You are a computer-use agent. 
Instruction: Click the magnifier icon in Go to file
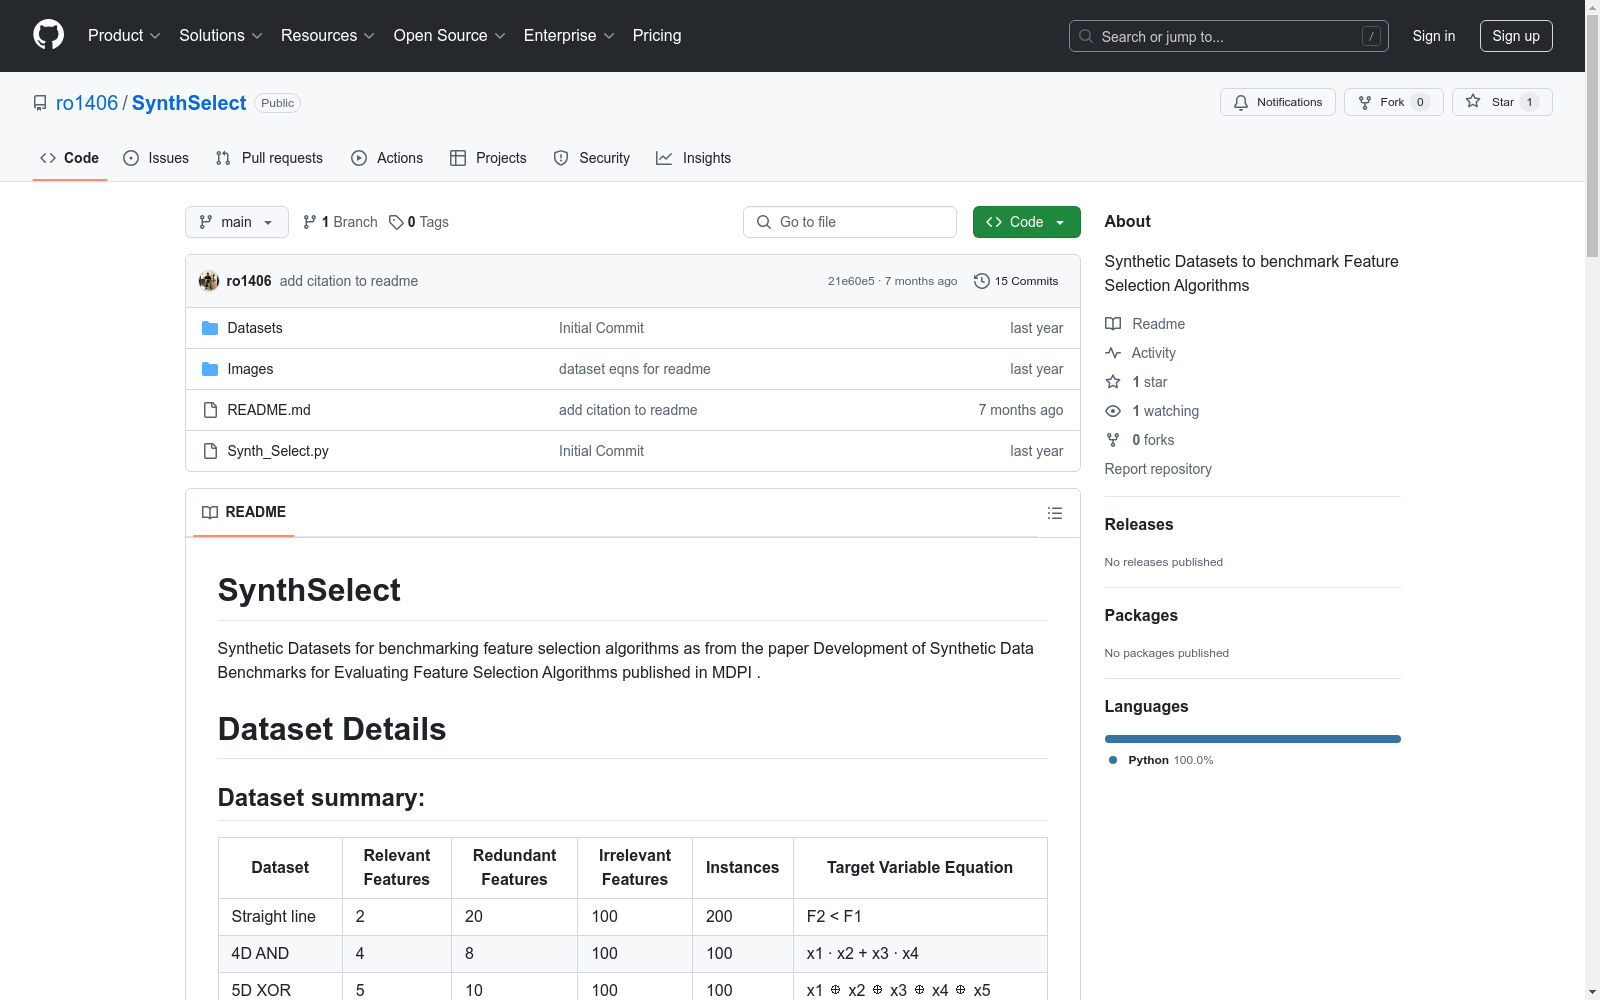pyautogui.click(x=764, y=222)
